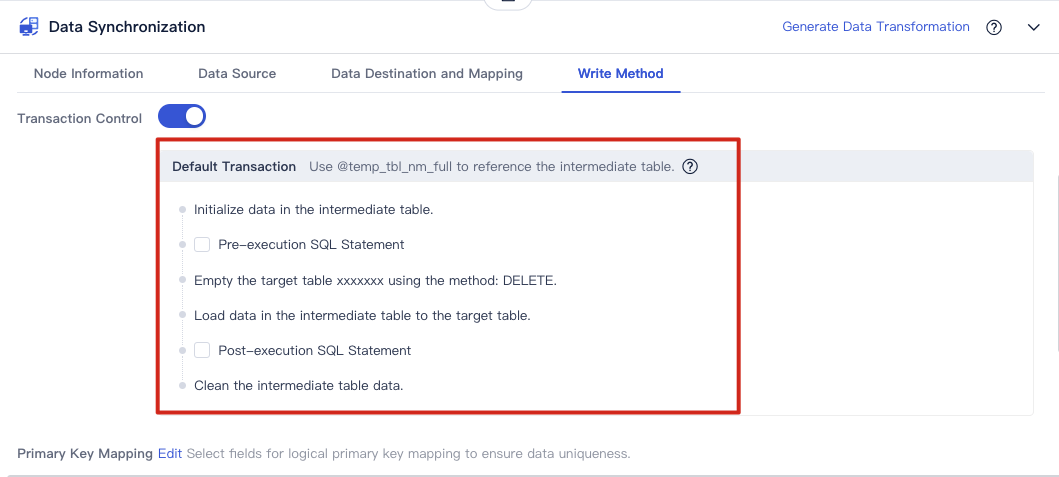Click the primary key uniqueness description text
Screen dimensions: 1059x477
coord(409,453)
